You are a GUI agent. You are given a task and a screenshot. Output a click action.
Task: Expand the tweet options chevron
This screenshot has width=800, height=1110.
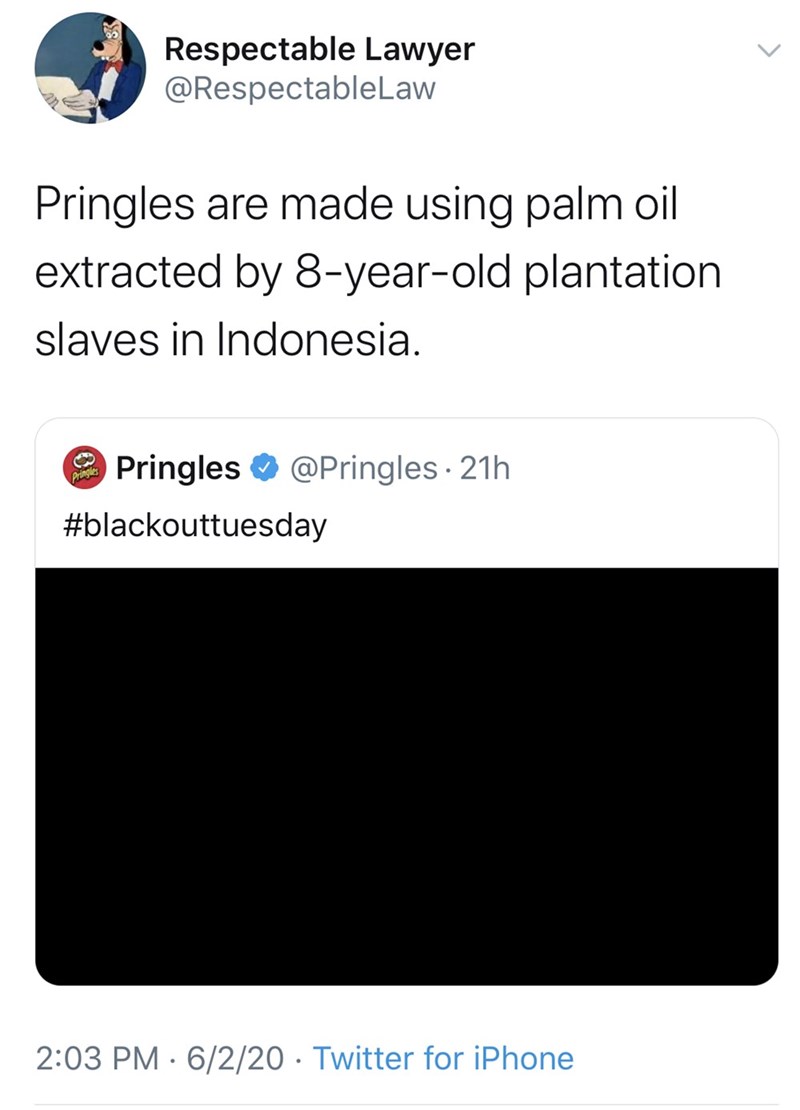765,51
